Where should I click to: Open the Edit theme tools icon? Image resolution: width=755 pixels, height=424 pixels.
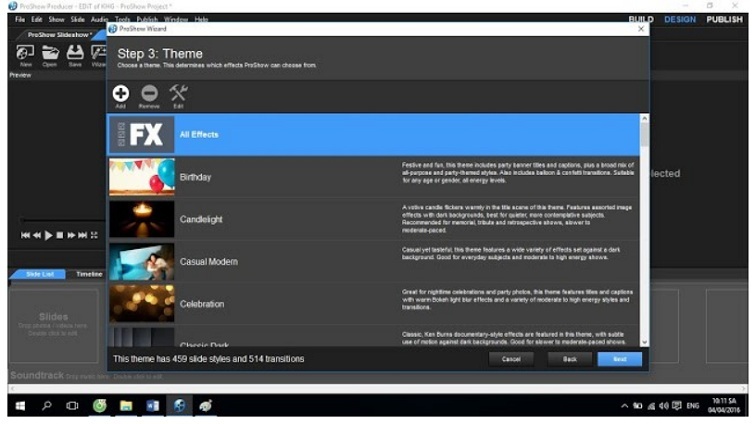[178, 93]
